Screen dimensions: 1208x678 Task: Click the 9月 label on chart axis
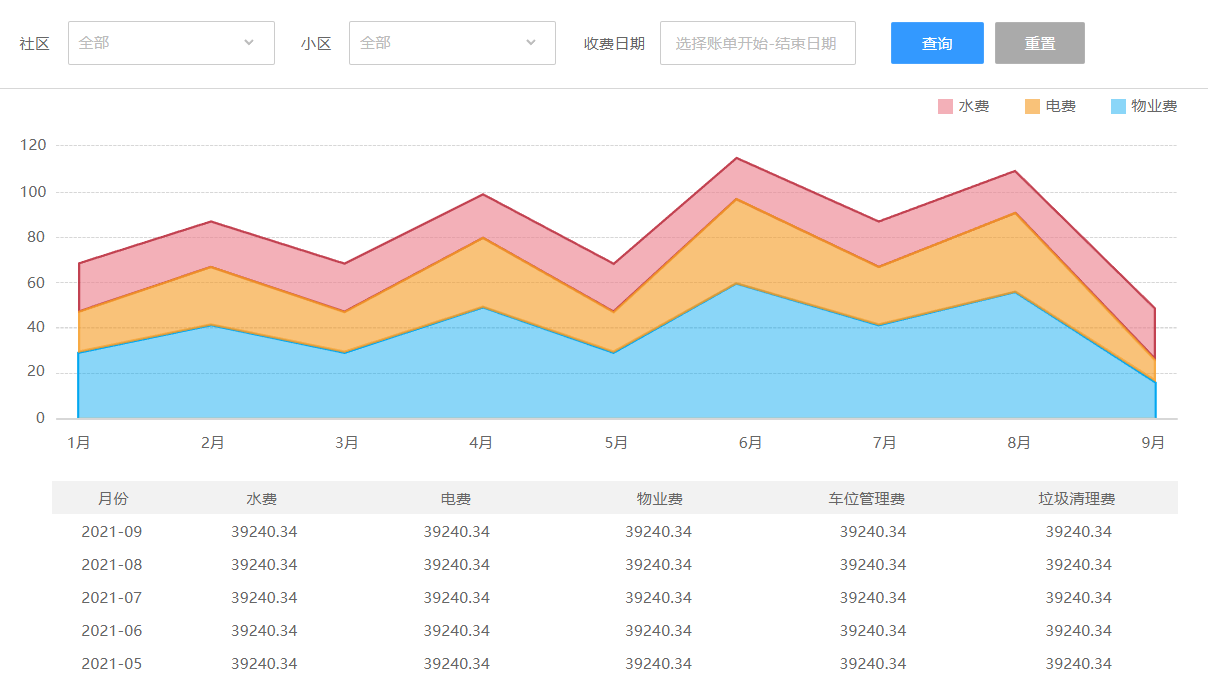click(x=1153, y=442)
